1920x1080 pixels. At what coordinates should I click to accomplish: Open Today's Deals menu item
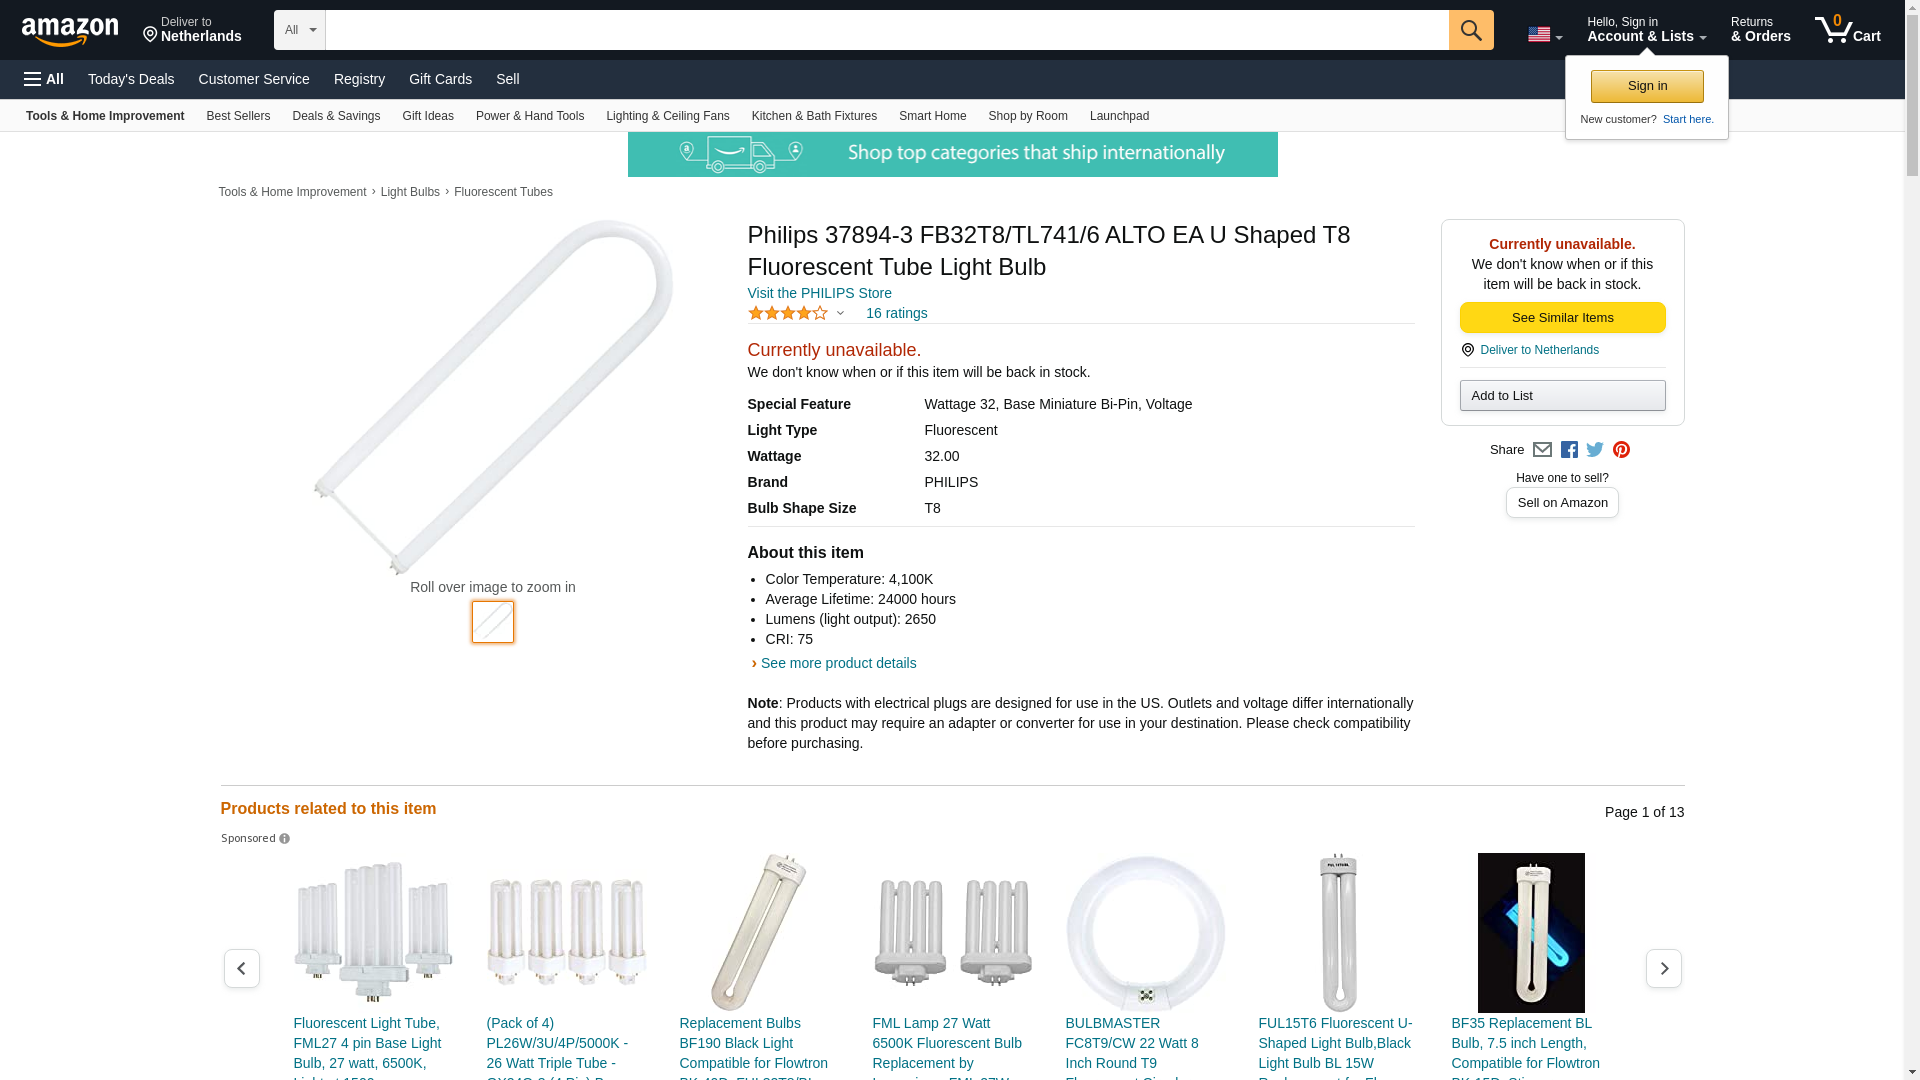coord(131,79)
